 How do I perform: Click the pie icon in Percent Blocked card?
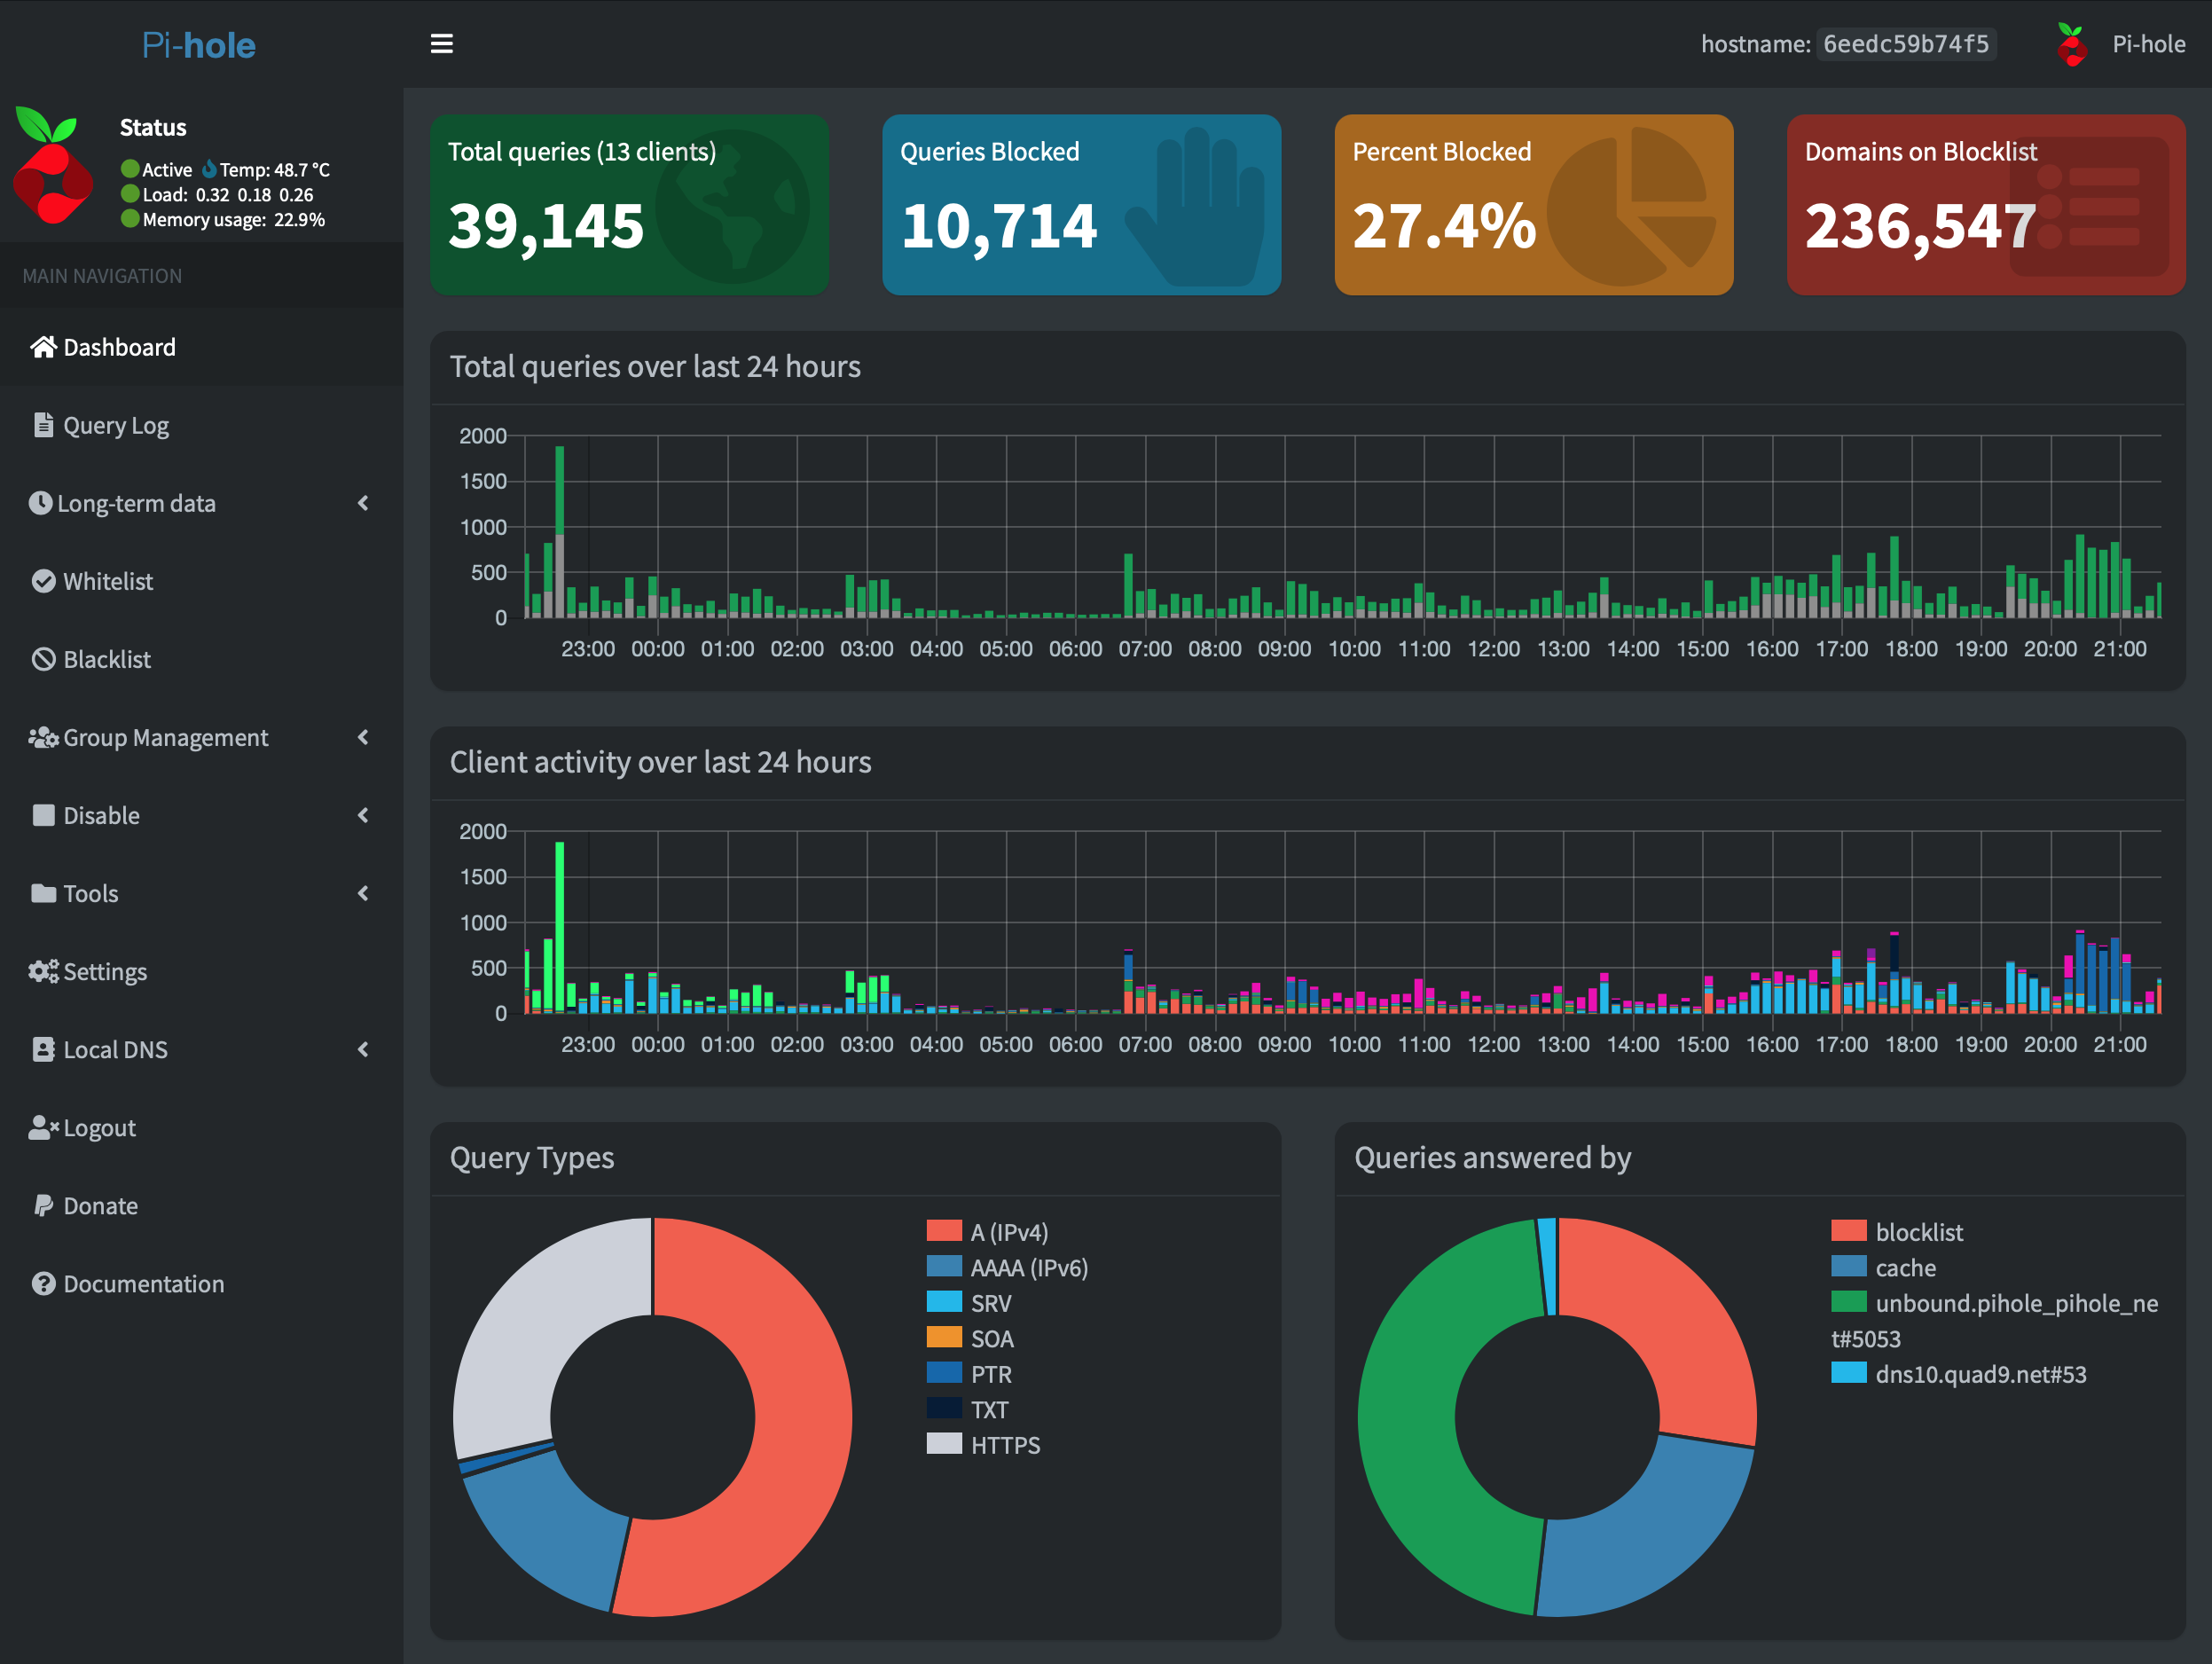click(1631, 207)
